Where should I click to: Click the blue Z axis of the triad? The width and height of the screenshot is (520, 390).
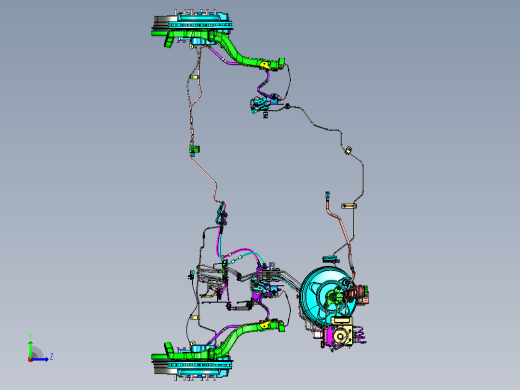point(40,359)
